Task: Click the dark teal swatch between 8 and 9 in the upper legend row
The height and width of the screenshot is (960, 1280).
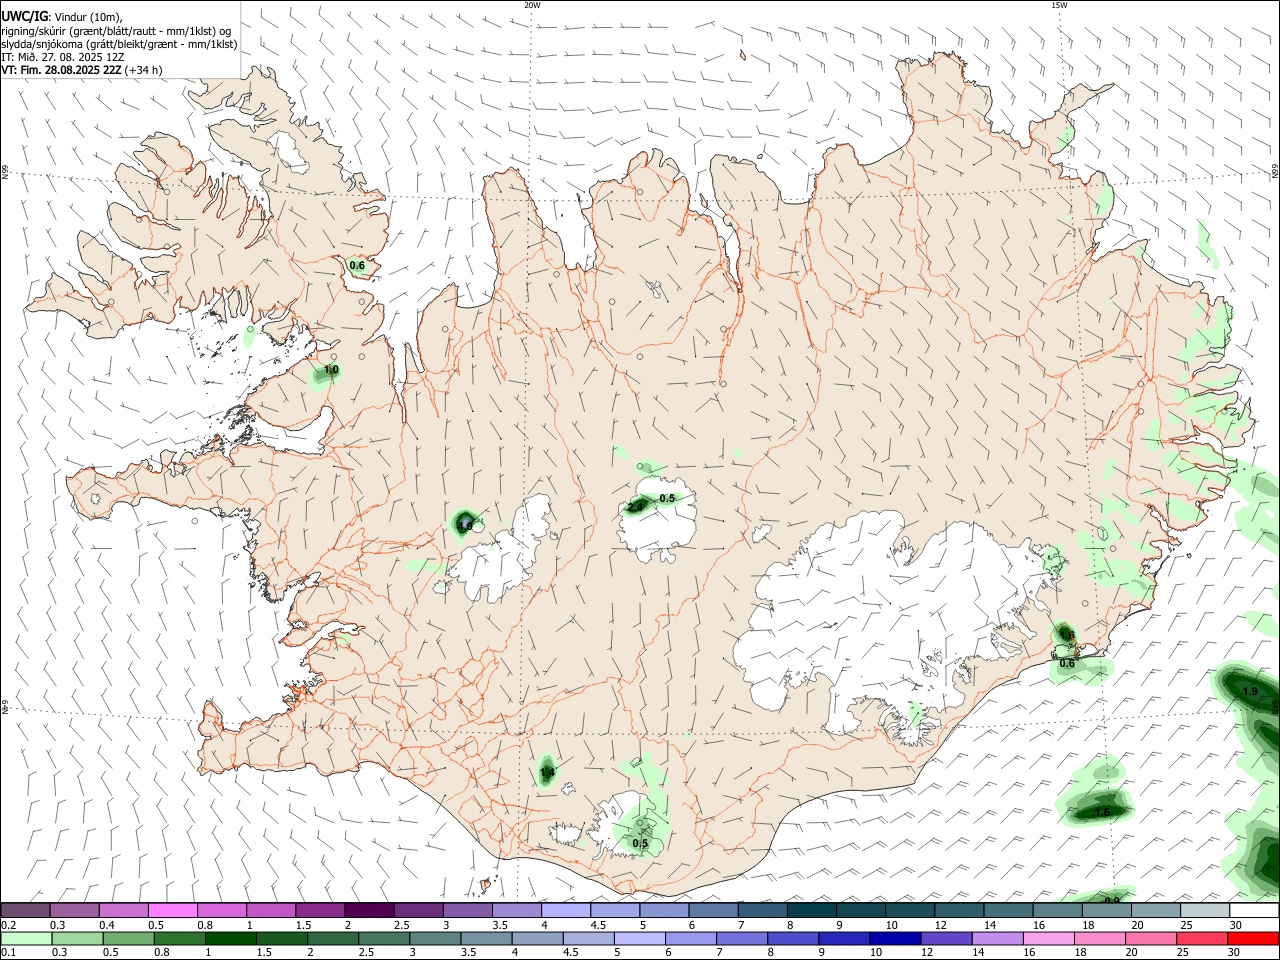Action: click(811, 910)
